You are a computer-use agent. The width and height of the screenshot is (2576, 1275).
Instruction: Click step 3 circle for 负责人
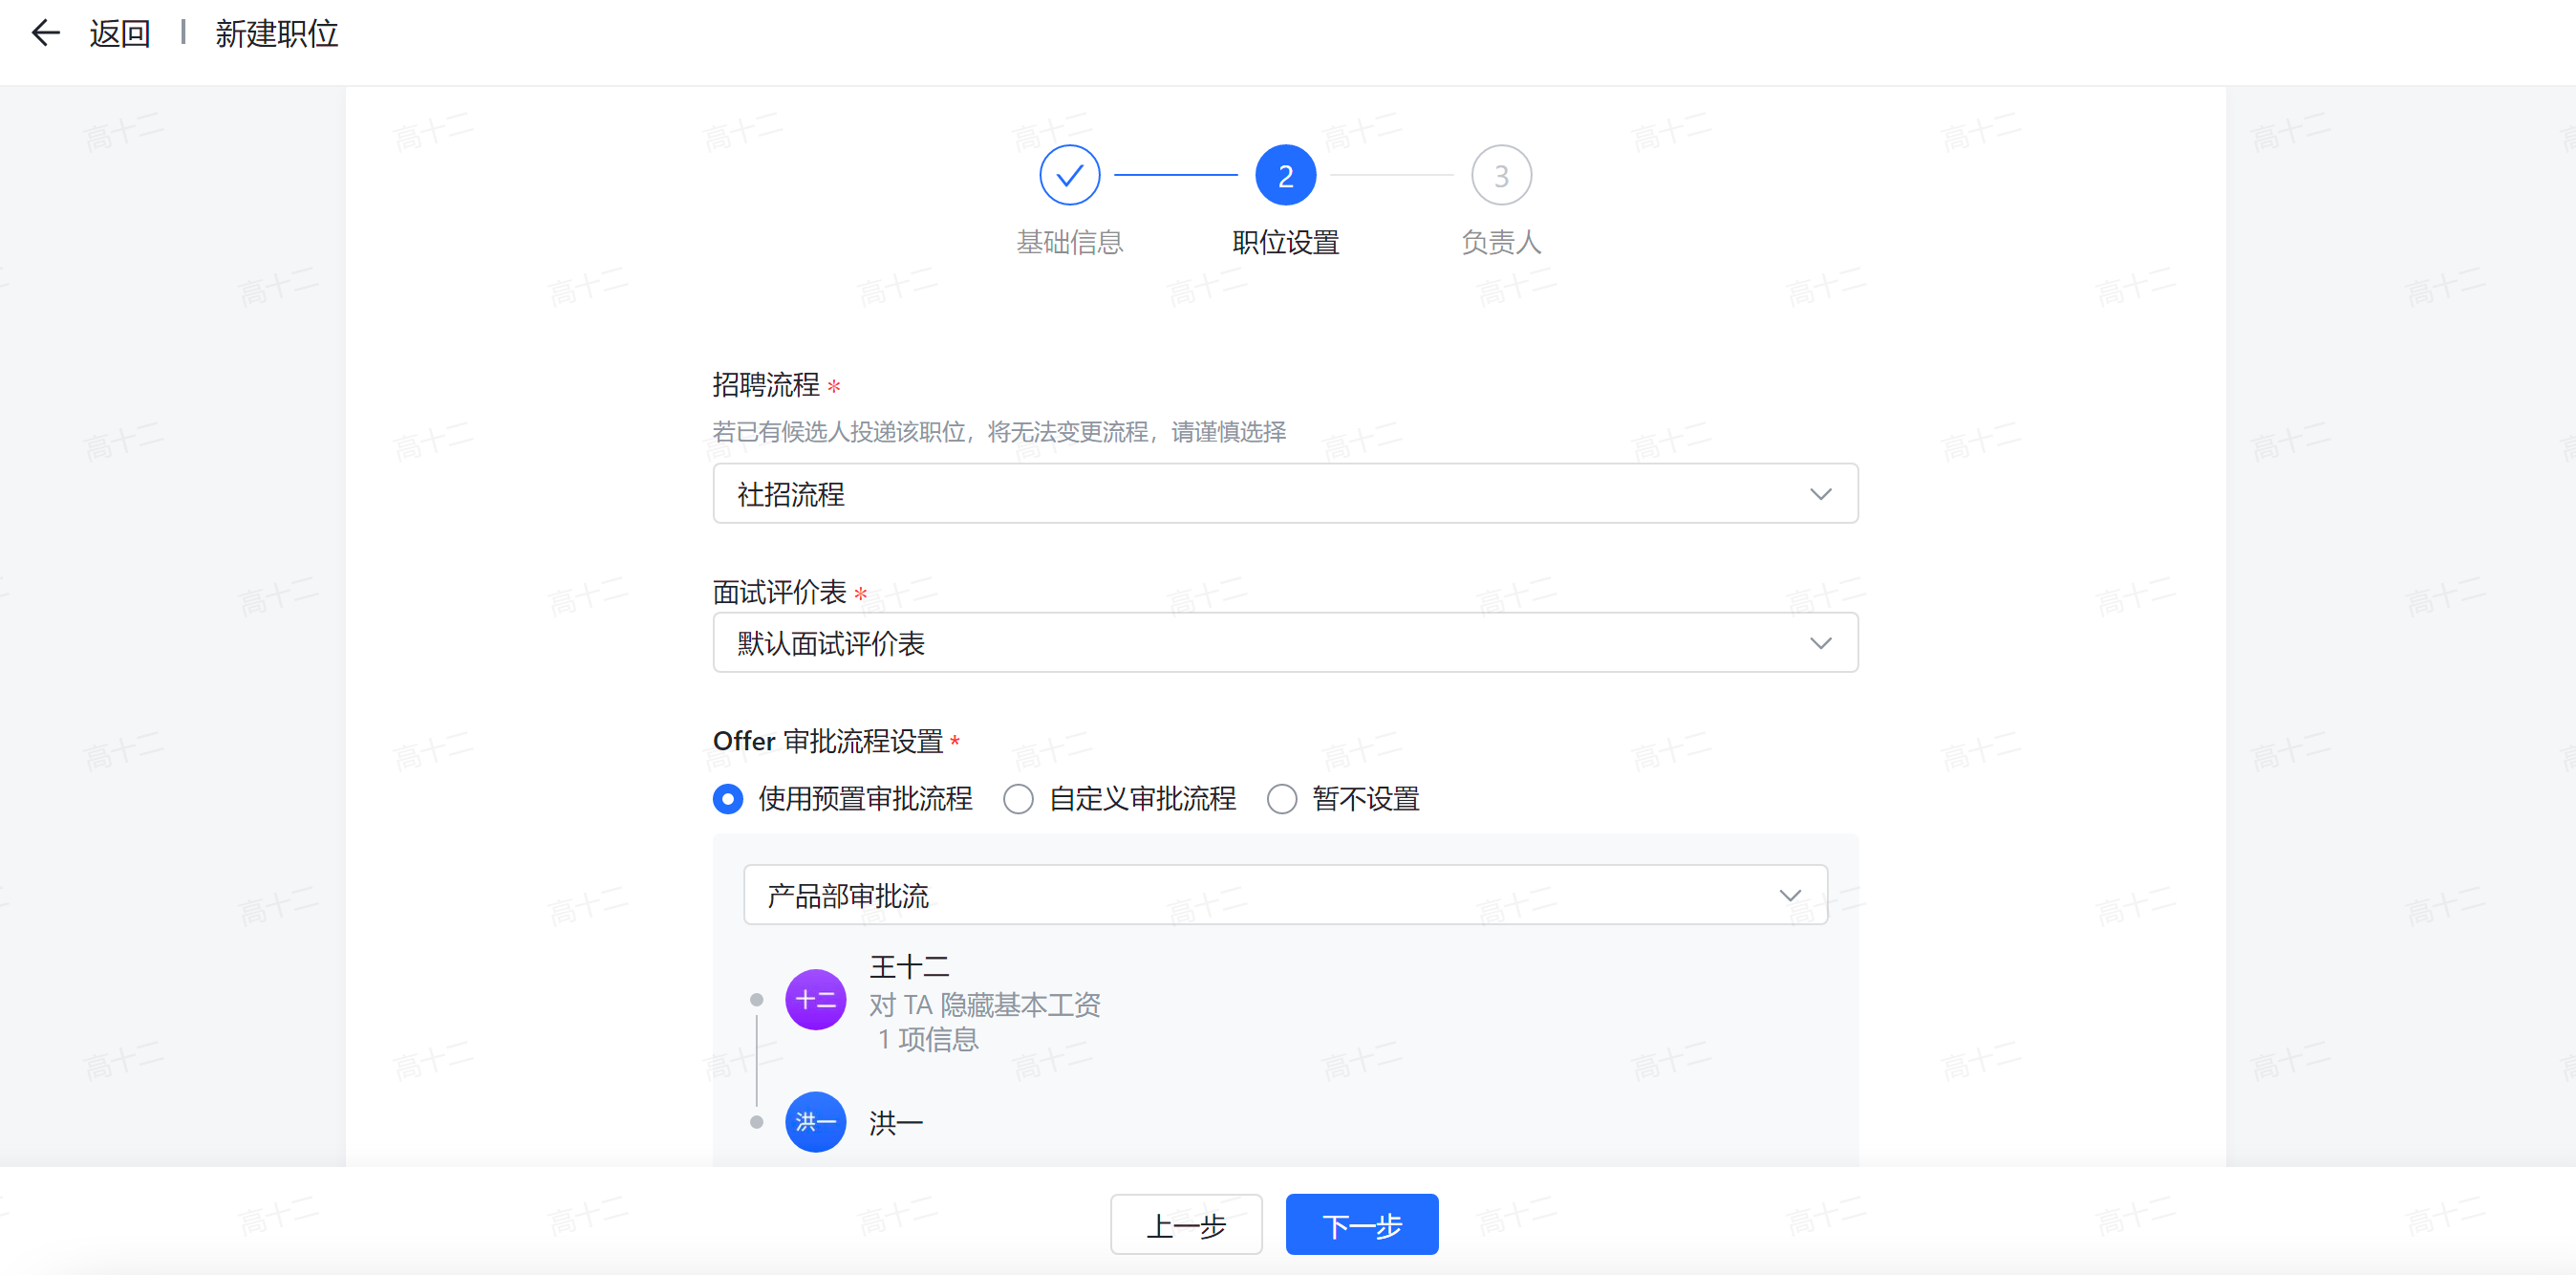point(1501,176)
